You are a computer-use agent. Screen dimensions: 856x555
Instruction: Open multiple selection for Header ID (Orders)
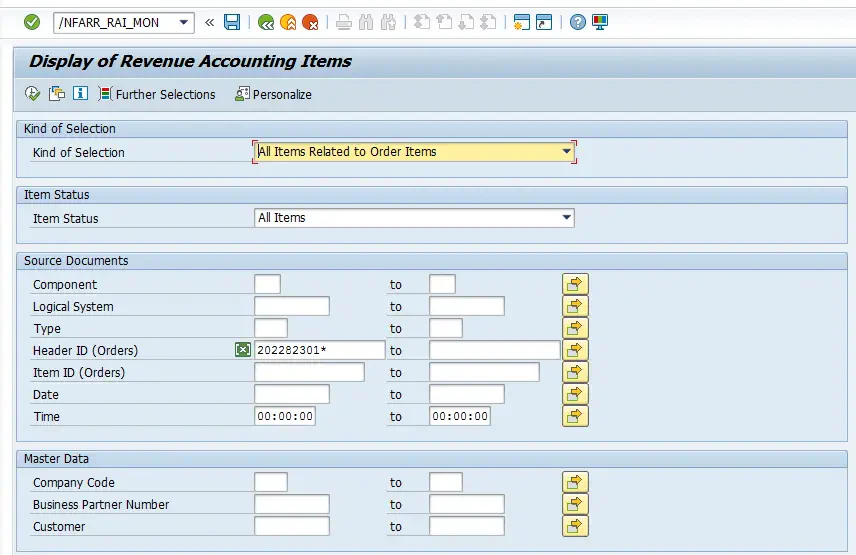coord(575,350)
